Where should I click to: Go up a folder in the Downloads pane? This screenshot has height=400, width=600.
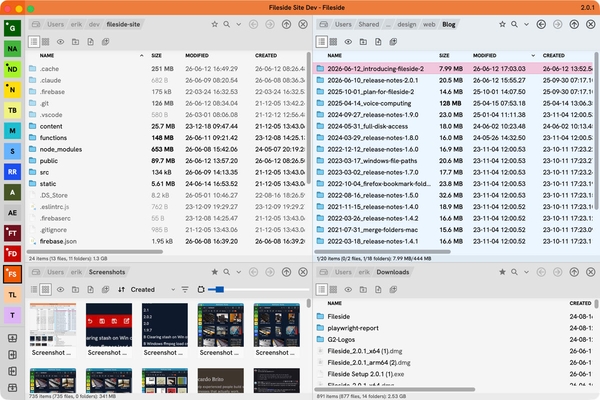[574, 272]
